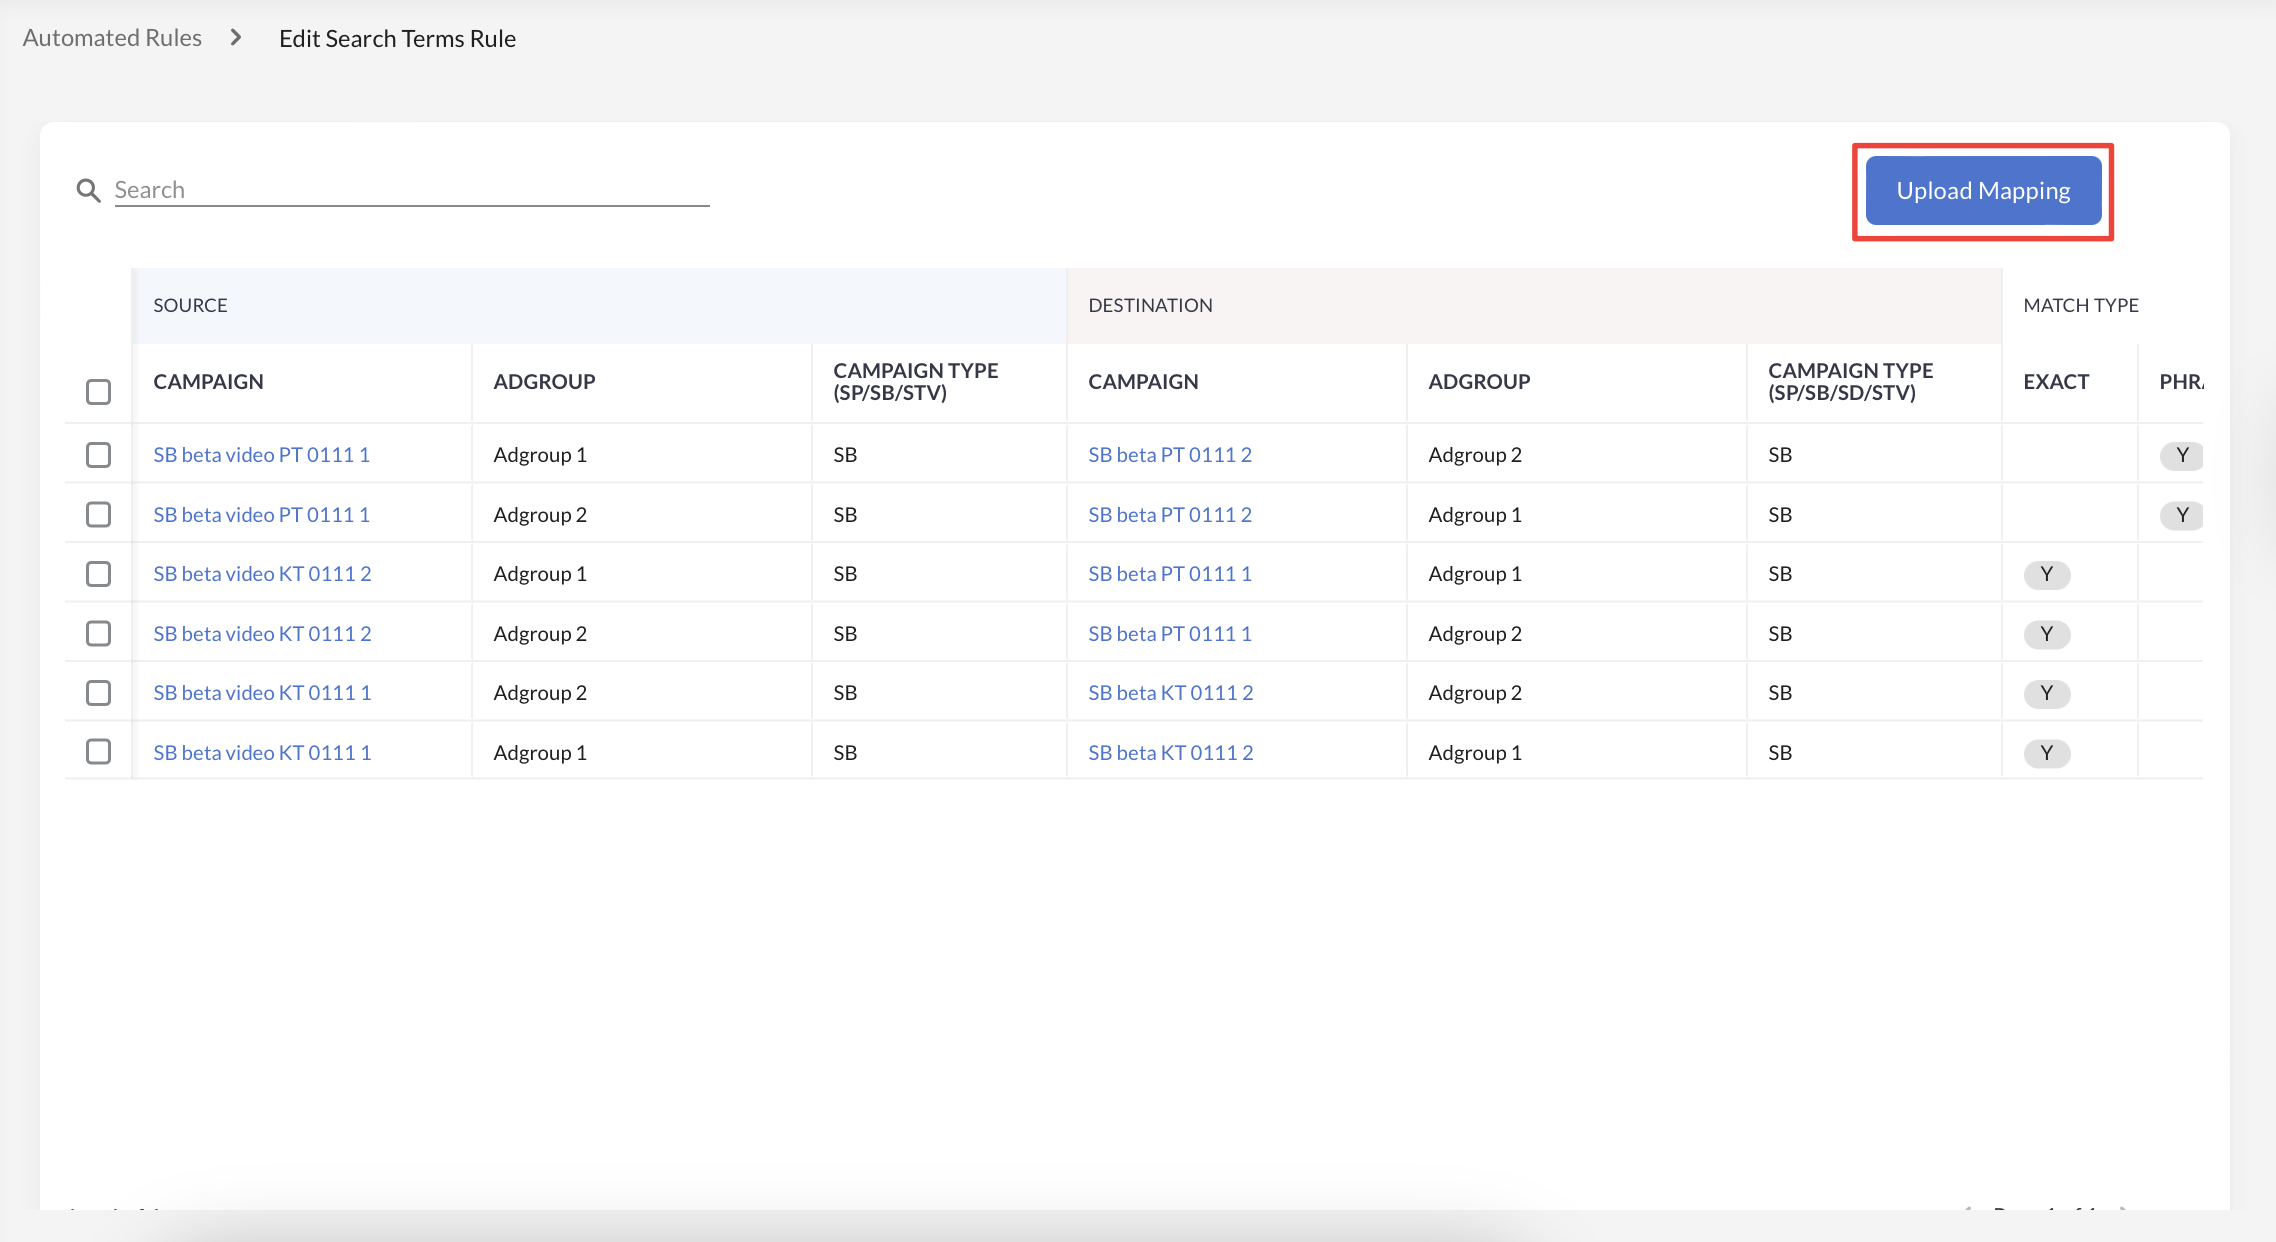Open the first-row destination campaign SB beta PT 0111 2

(1169, 455)
